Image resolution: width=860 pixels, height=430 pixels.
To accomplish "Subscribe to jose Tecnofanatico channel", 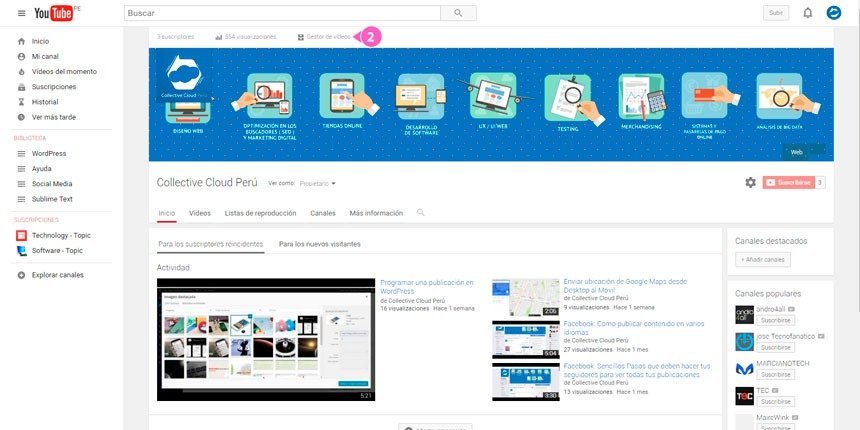I will [x=776, y=347].
